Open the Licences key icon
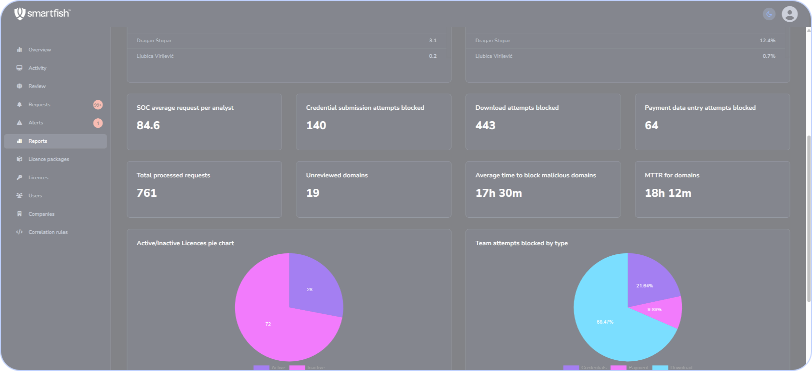The width and height of the screenshot is (812, 371). point(19,178)
